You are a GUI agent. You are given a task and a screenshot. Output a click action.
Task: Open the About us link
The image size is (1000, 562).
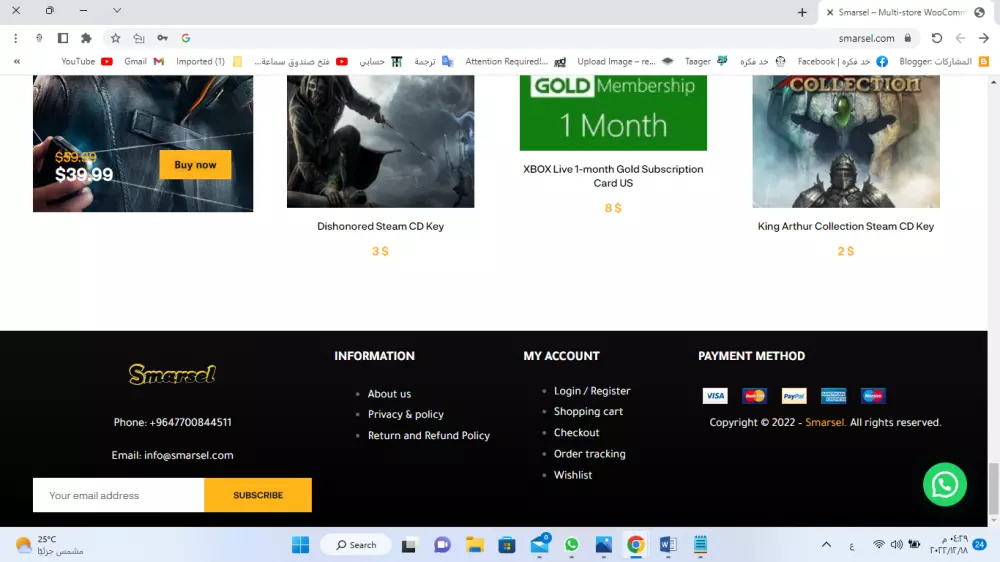[389, 394]
